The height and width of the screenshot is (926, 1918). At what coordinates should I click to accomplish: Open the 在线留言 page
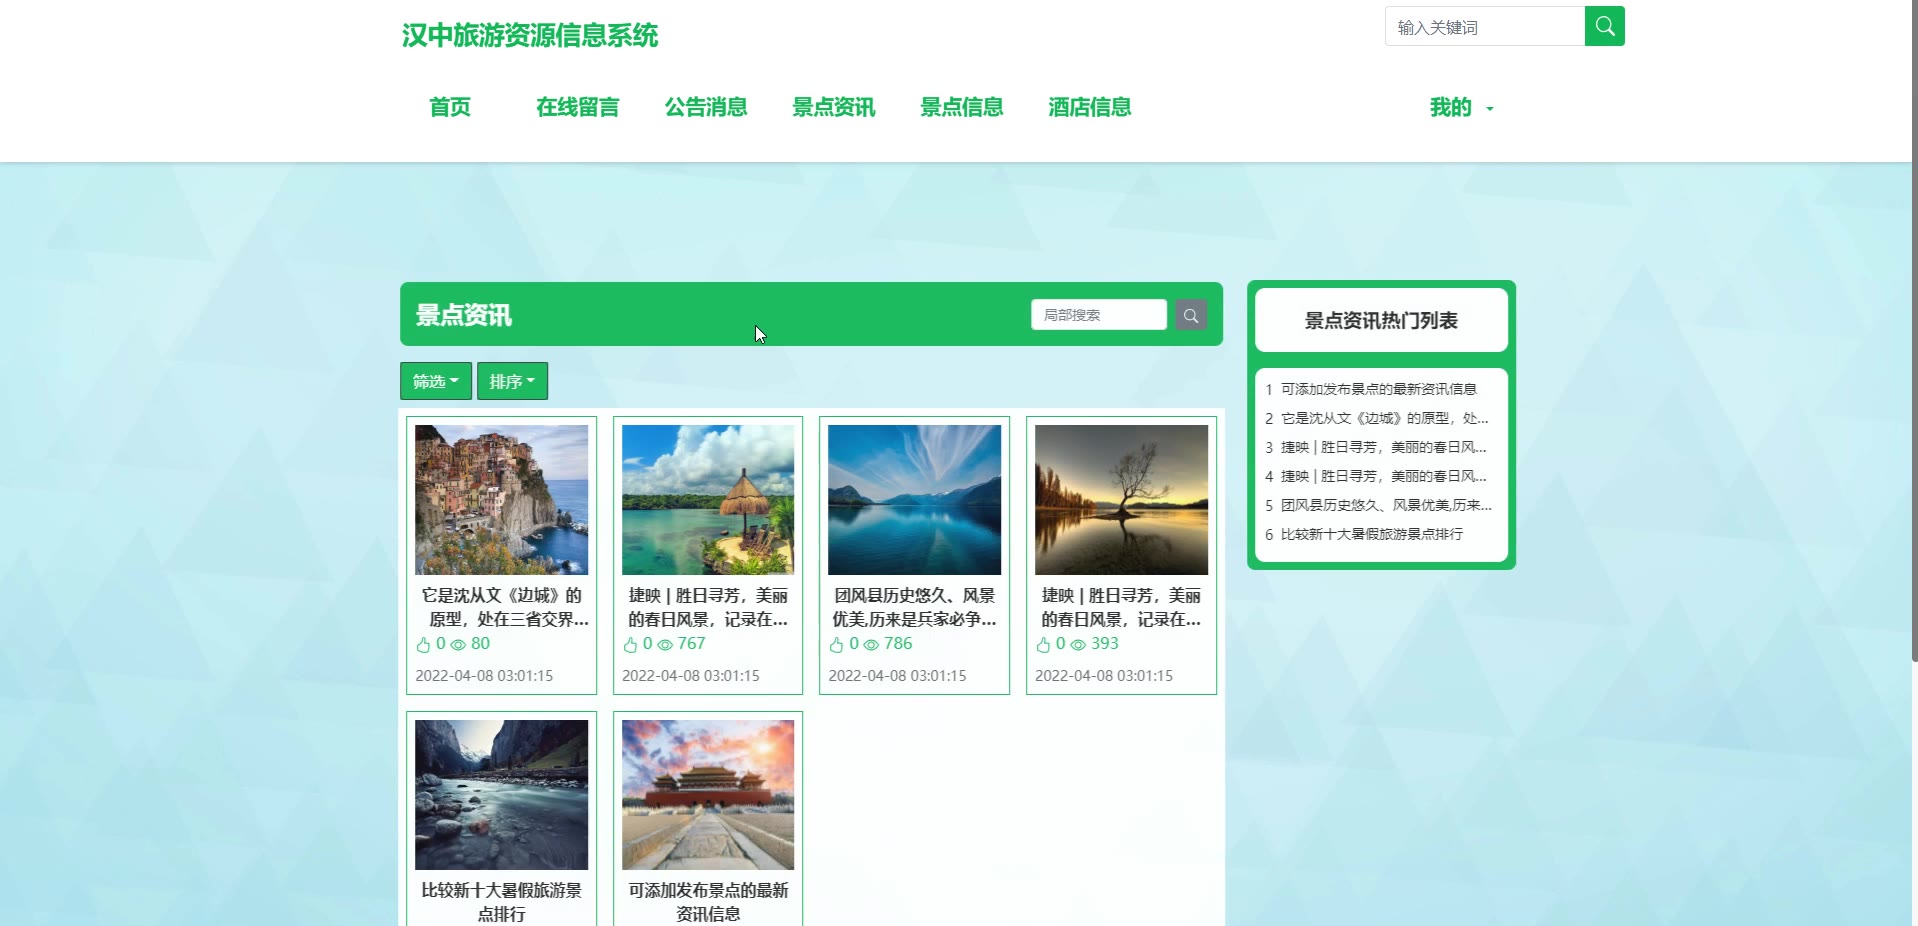[x=577, y=107]
